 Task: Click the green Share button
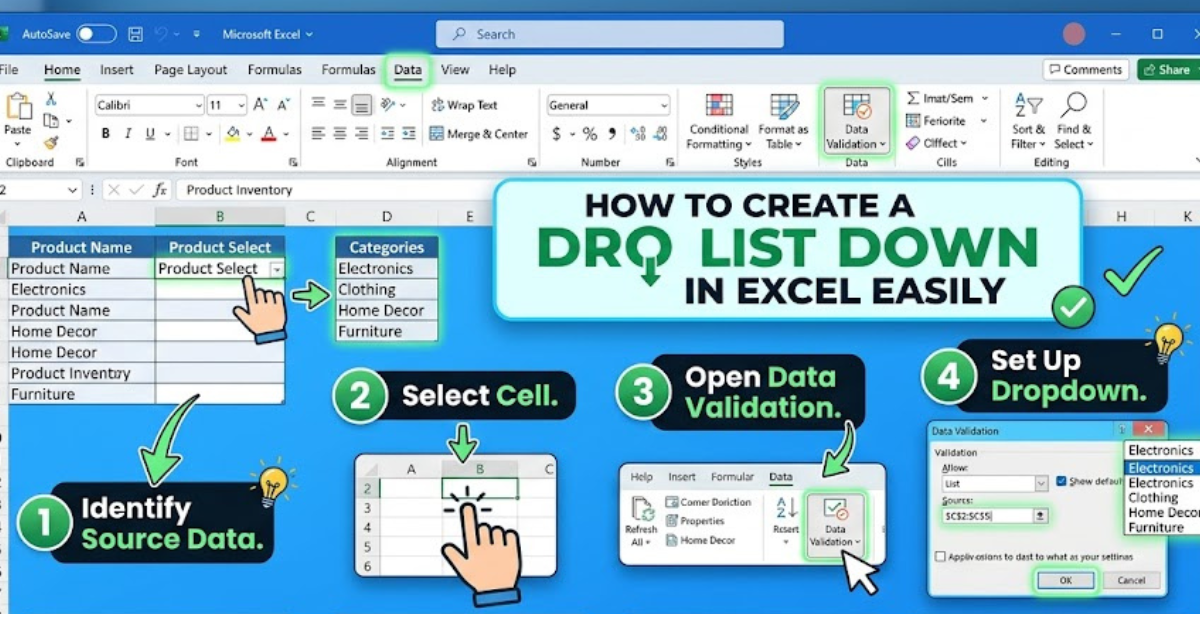(1167, 69)
